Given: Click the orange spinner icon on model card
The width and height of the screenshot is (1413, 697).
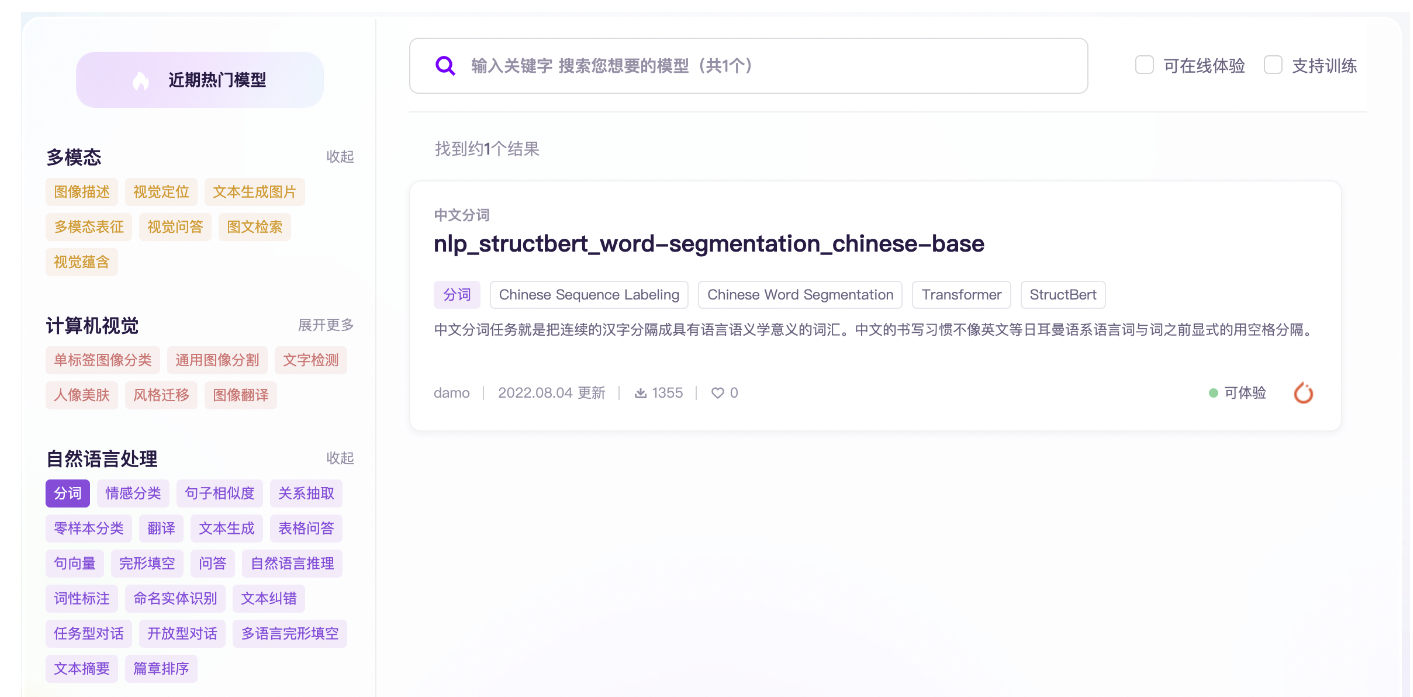Looking at the screenshot, I should coord(1303,393).
